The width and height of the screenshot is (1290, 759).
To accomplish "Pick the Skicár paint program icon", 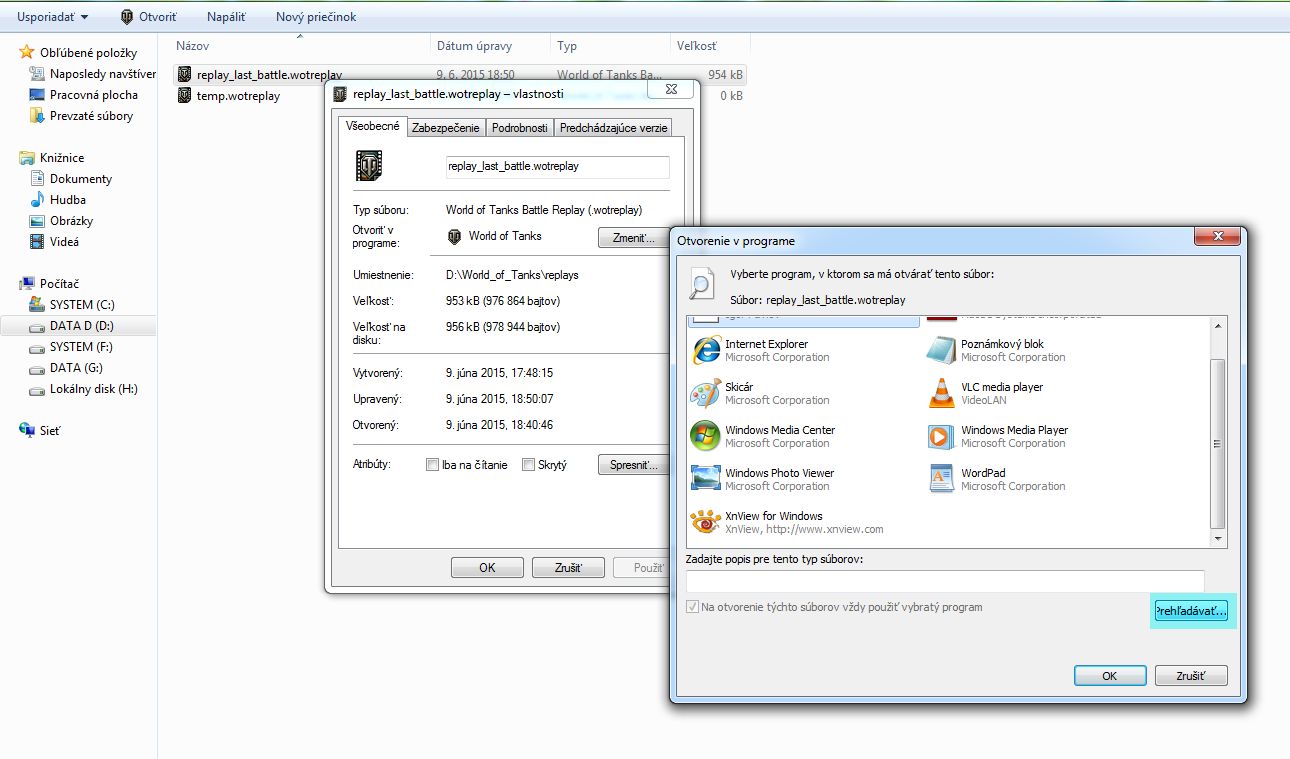I will click(x=705, y=394).
